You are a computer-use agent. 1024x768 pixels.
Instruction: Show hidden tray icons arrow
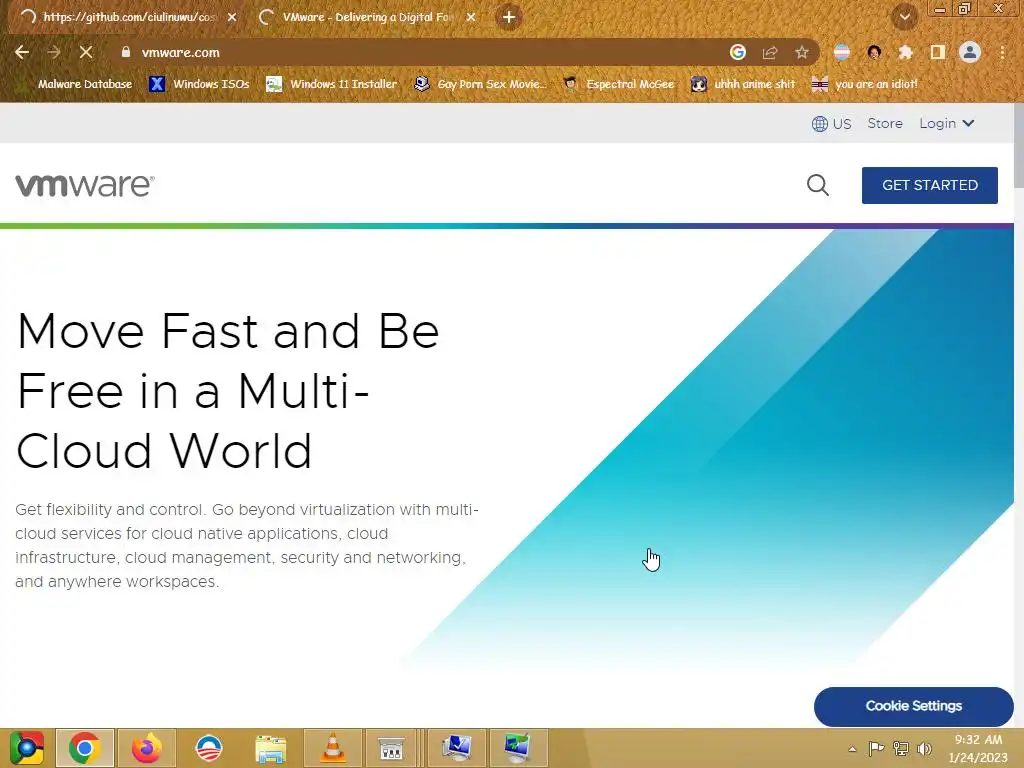[852, 748]
